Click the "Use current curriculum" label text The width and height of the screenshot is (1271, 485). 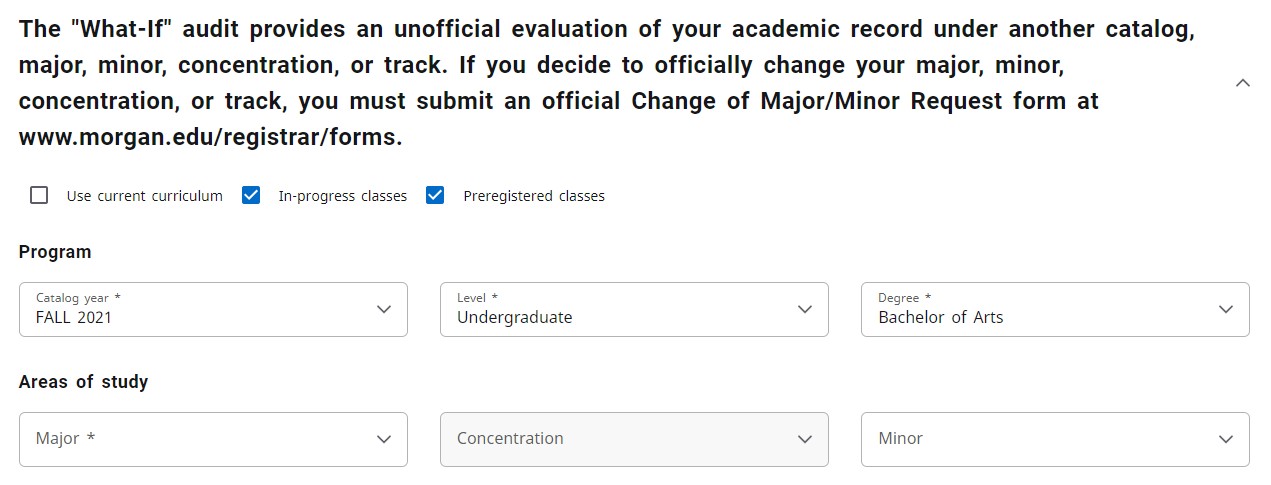pyautogui.click(x=144, y=196)
